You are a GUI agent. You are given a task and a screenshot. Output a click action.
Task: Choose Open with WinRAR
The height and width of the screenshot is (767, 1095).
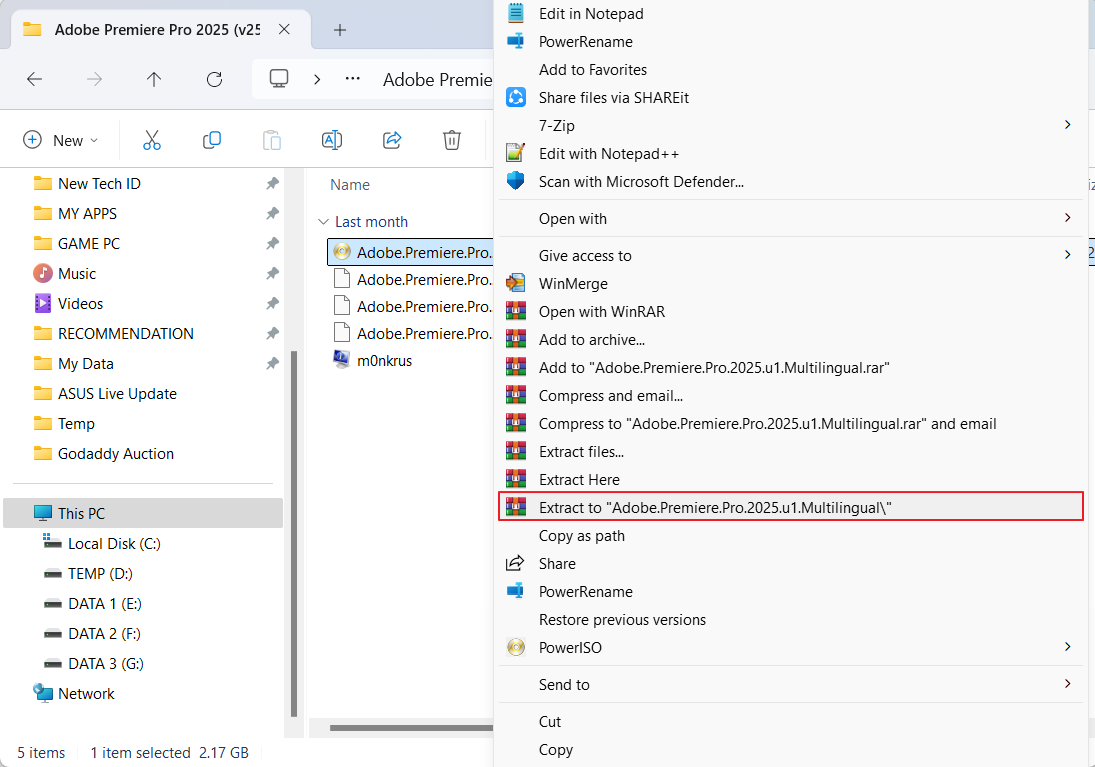click(x=791, y=312)
